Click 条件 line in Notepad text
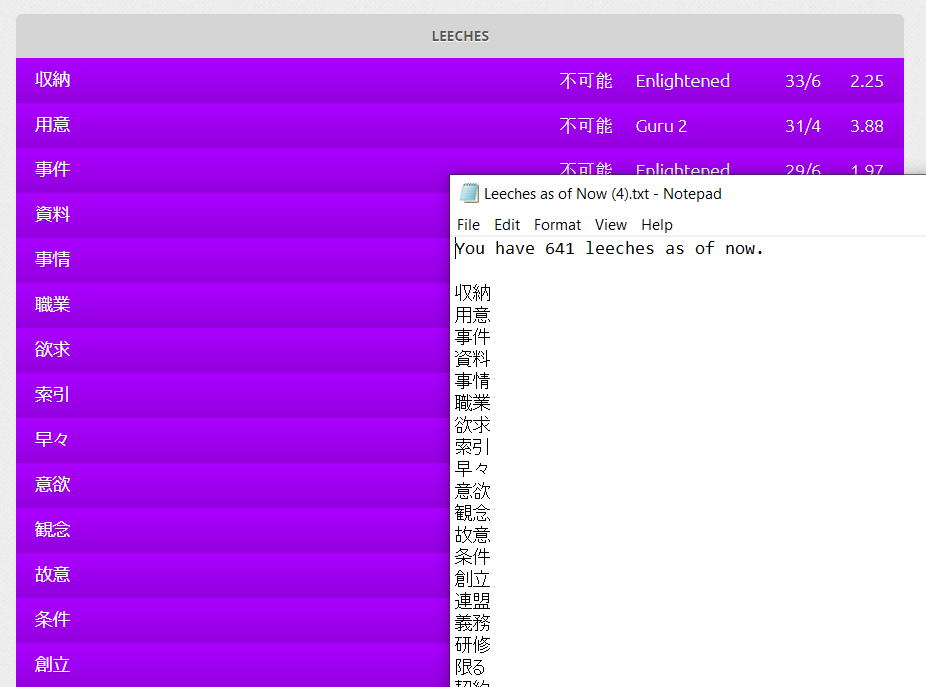The image size is (926, 687). tap(472, 557)
